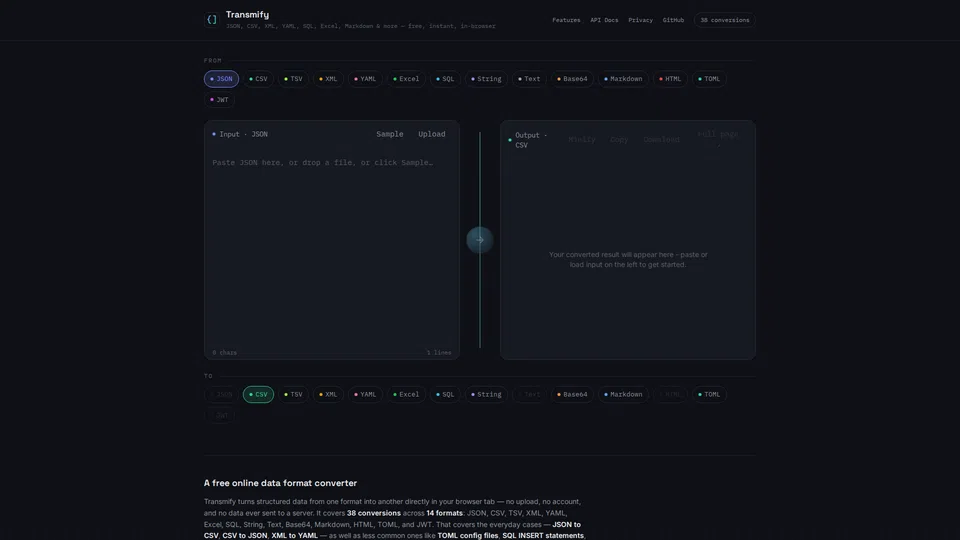Click into the Paste JSON input area

click(x=331, y=248)
